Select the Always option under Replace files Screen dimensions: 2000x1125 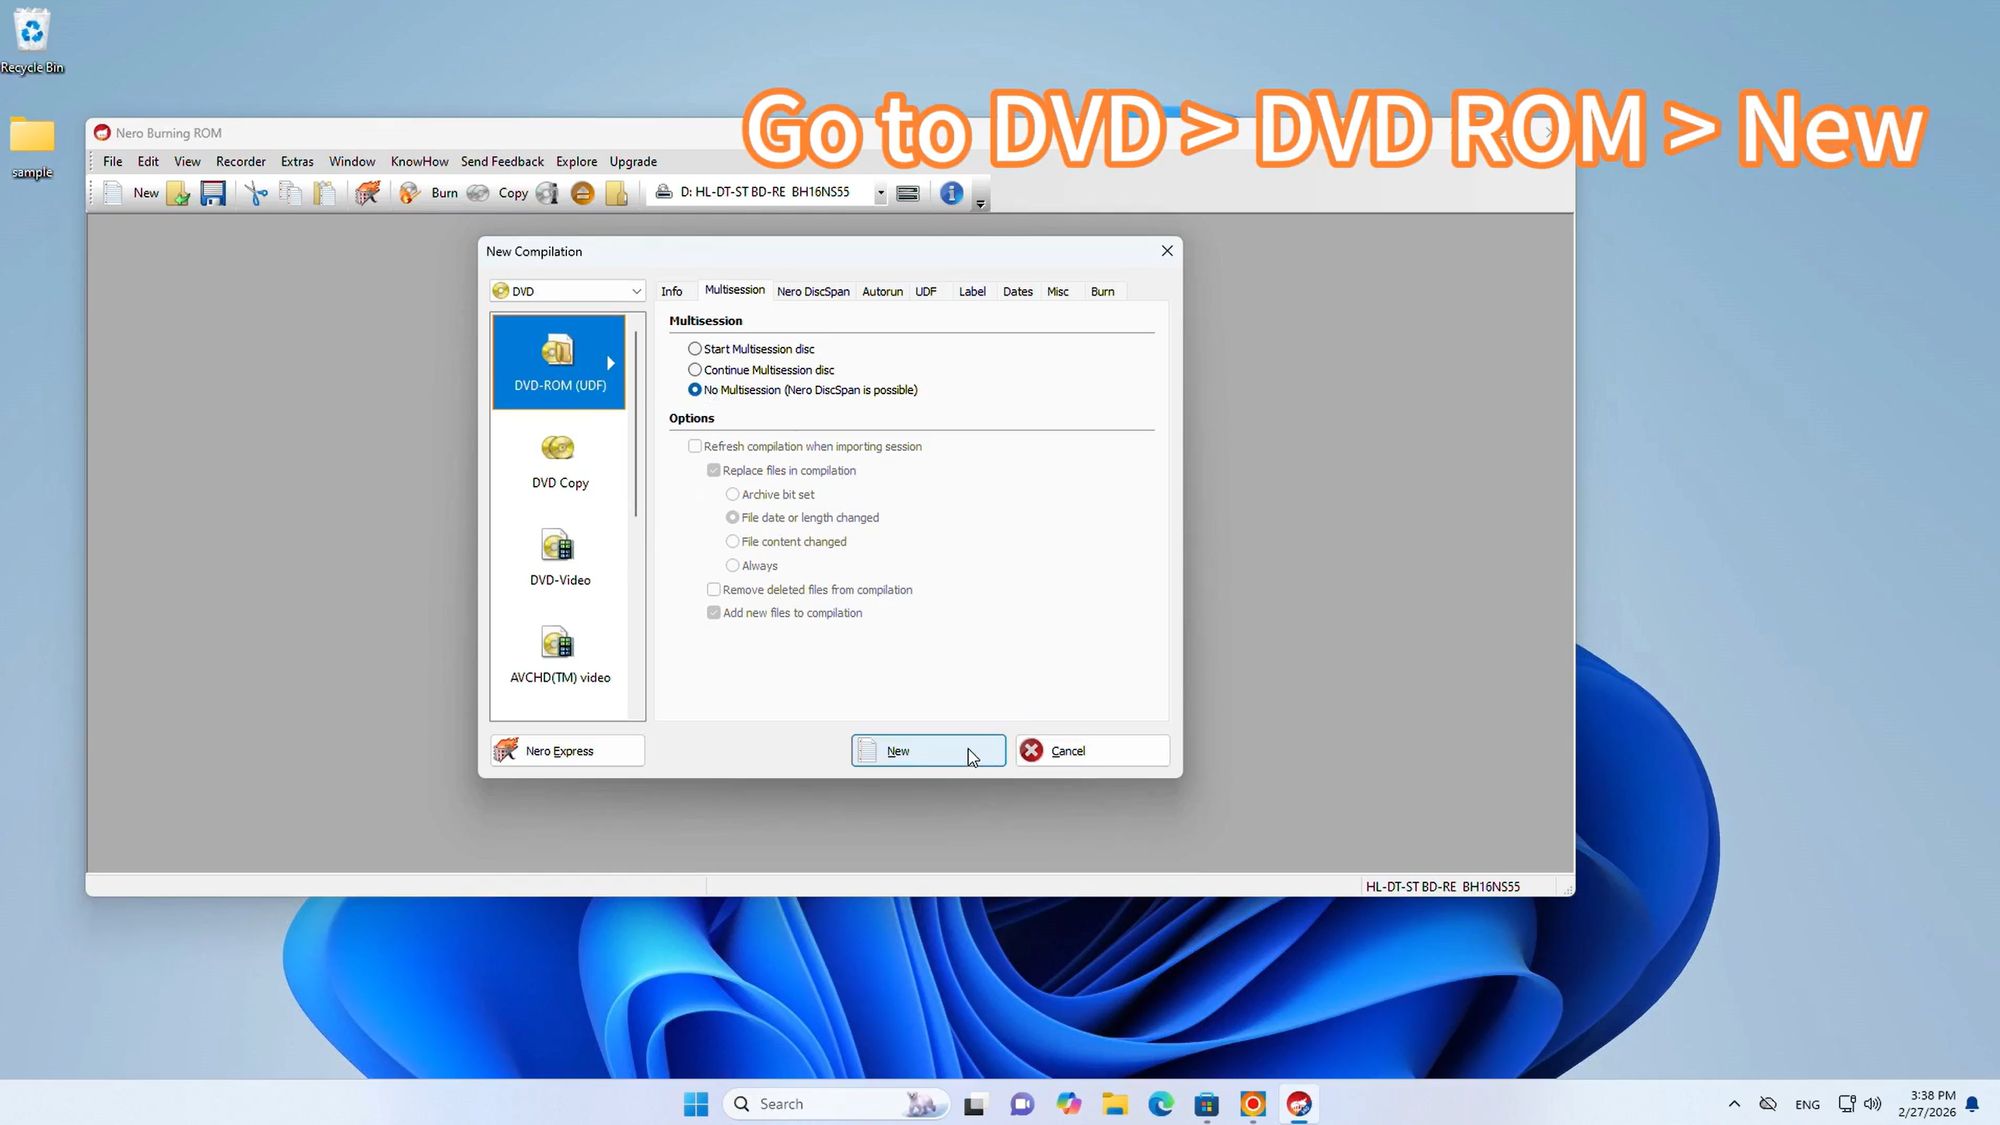733,565
